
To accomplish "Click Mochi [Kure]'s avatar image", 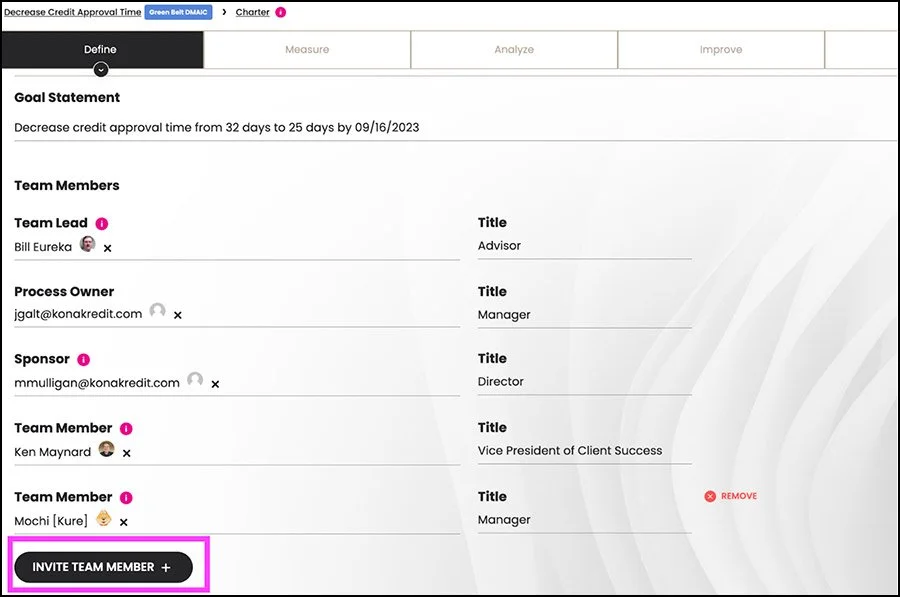I will click(x=103, y=518).
